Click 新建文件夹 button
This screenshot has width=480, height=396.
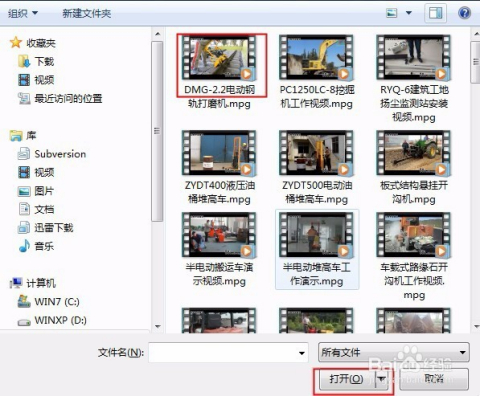point(87,13)
